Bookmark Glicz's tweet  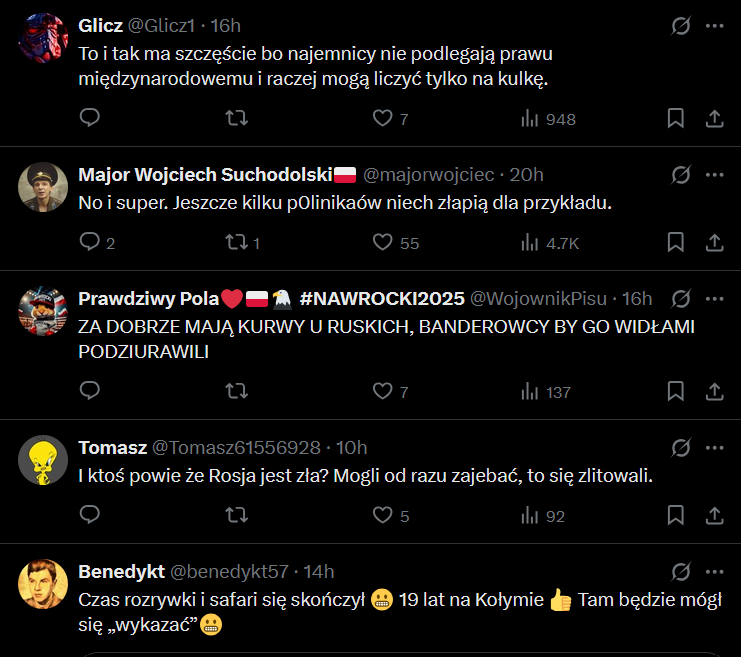(675, 118)
